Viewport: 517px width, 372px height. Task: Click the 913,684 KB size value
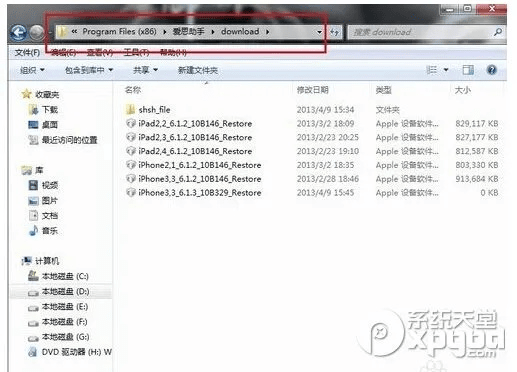(477, 179)
